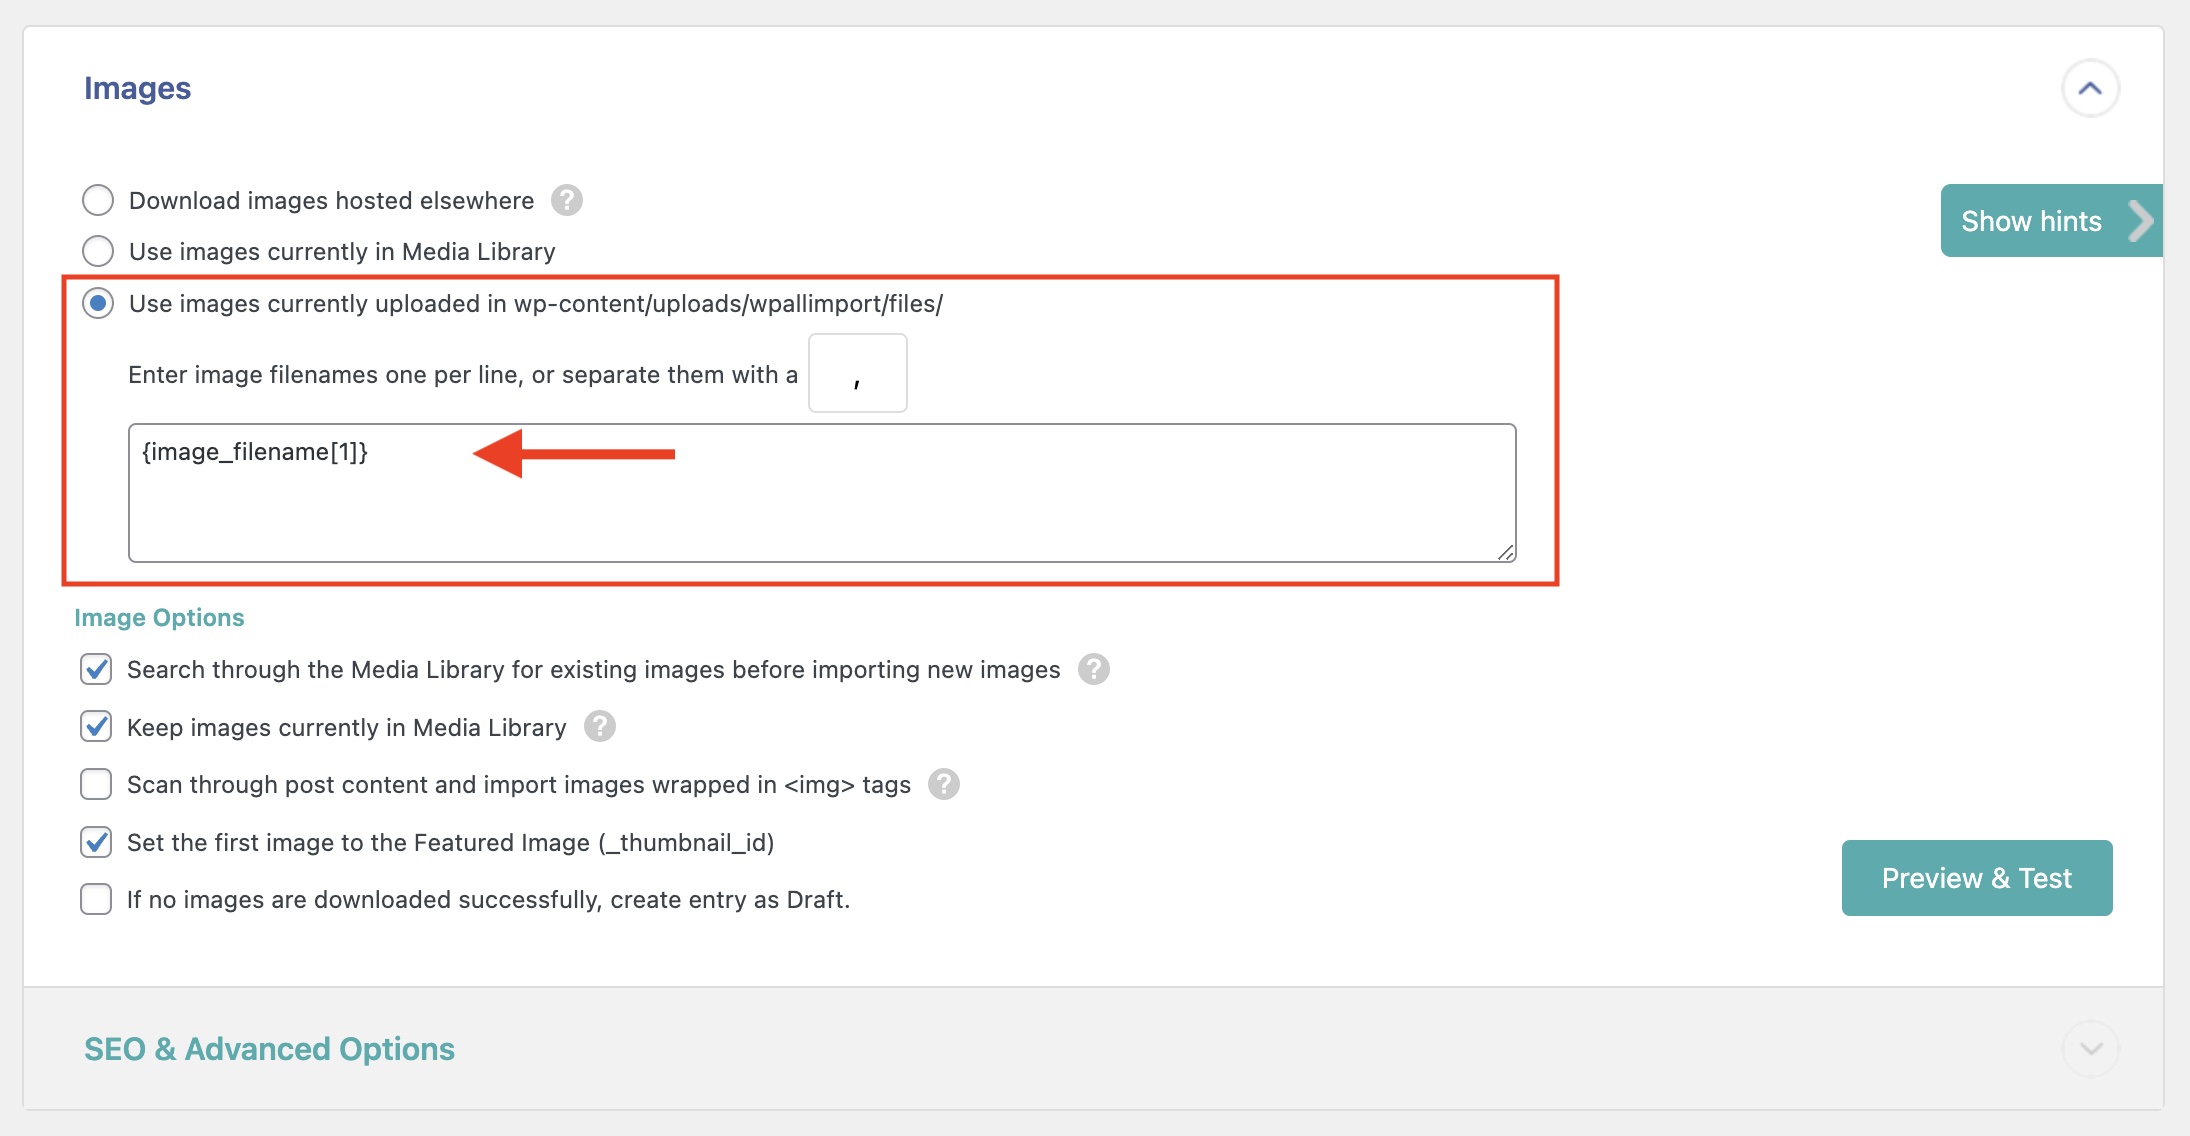2190x1136 pixels.
Task: Click the arrow icon on Show hints
Action: click(x=2140, y=221)
